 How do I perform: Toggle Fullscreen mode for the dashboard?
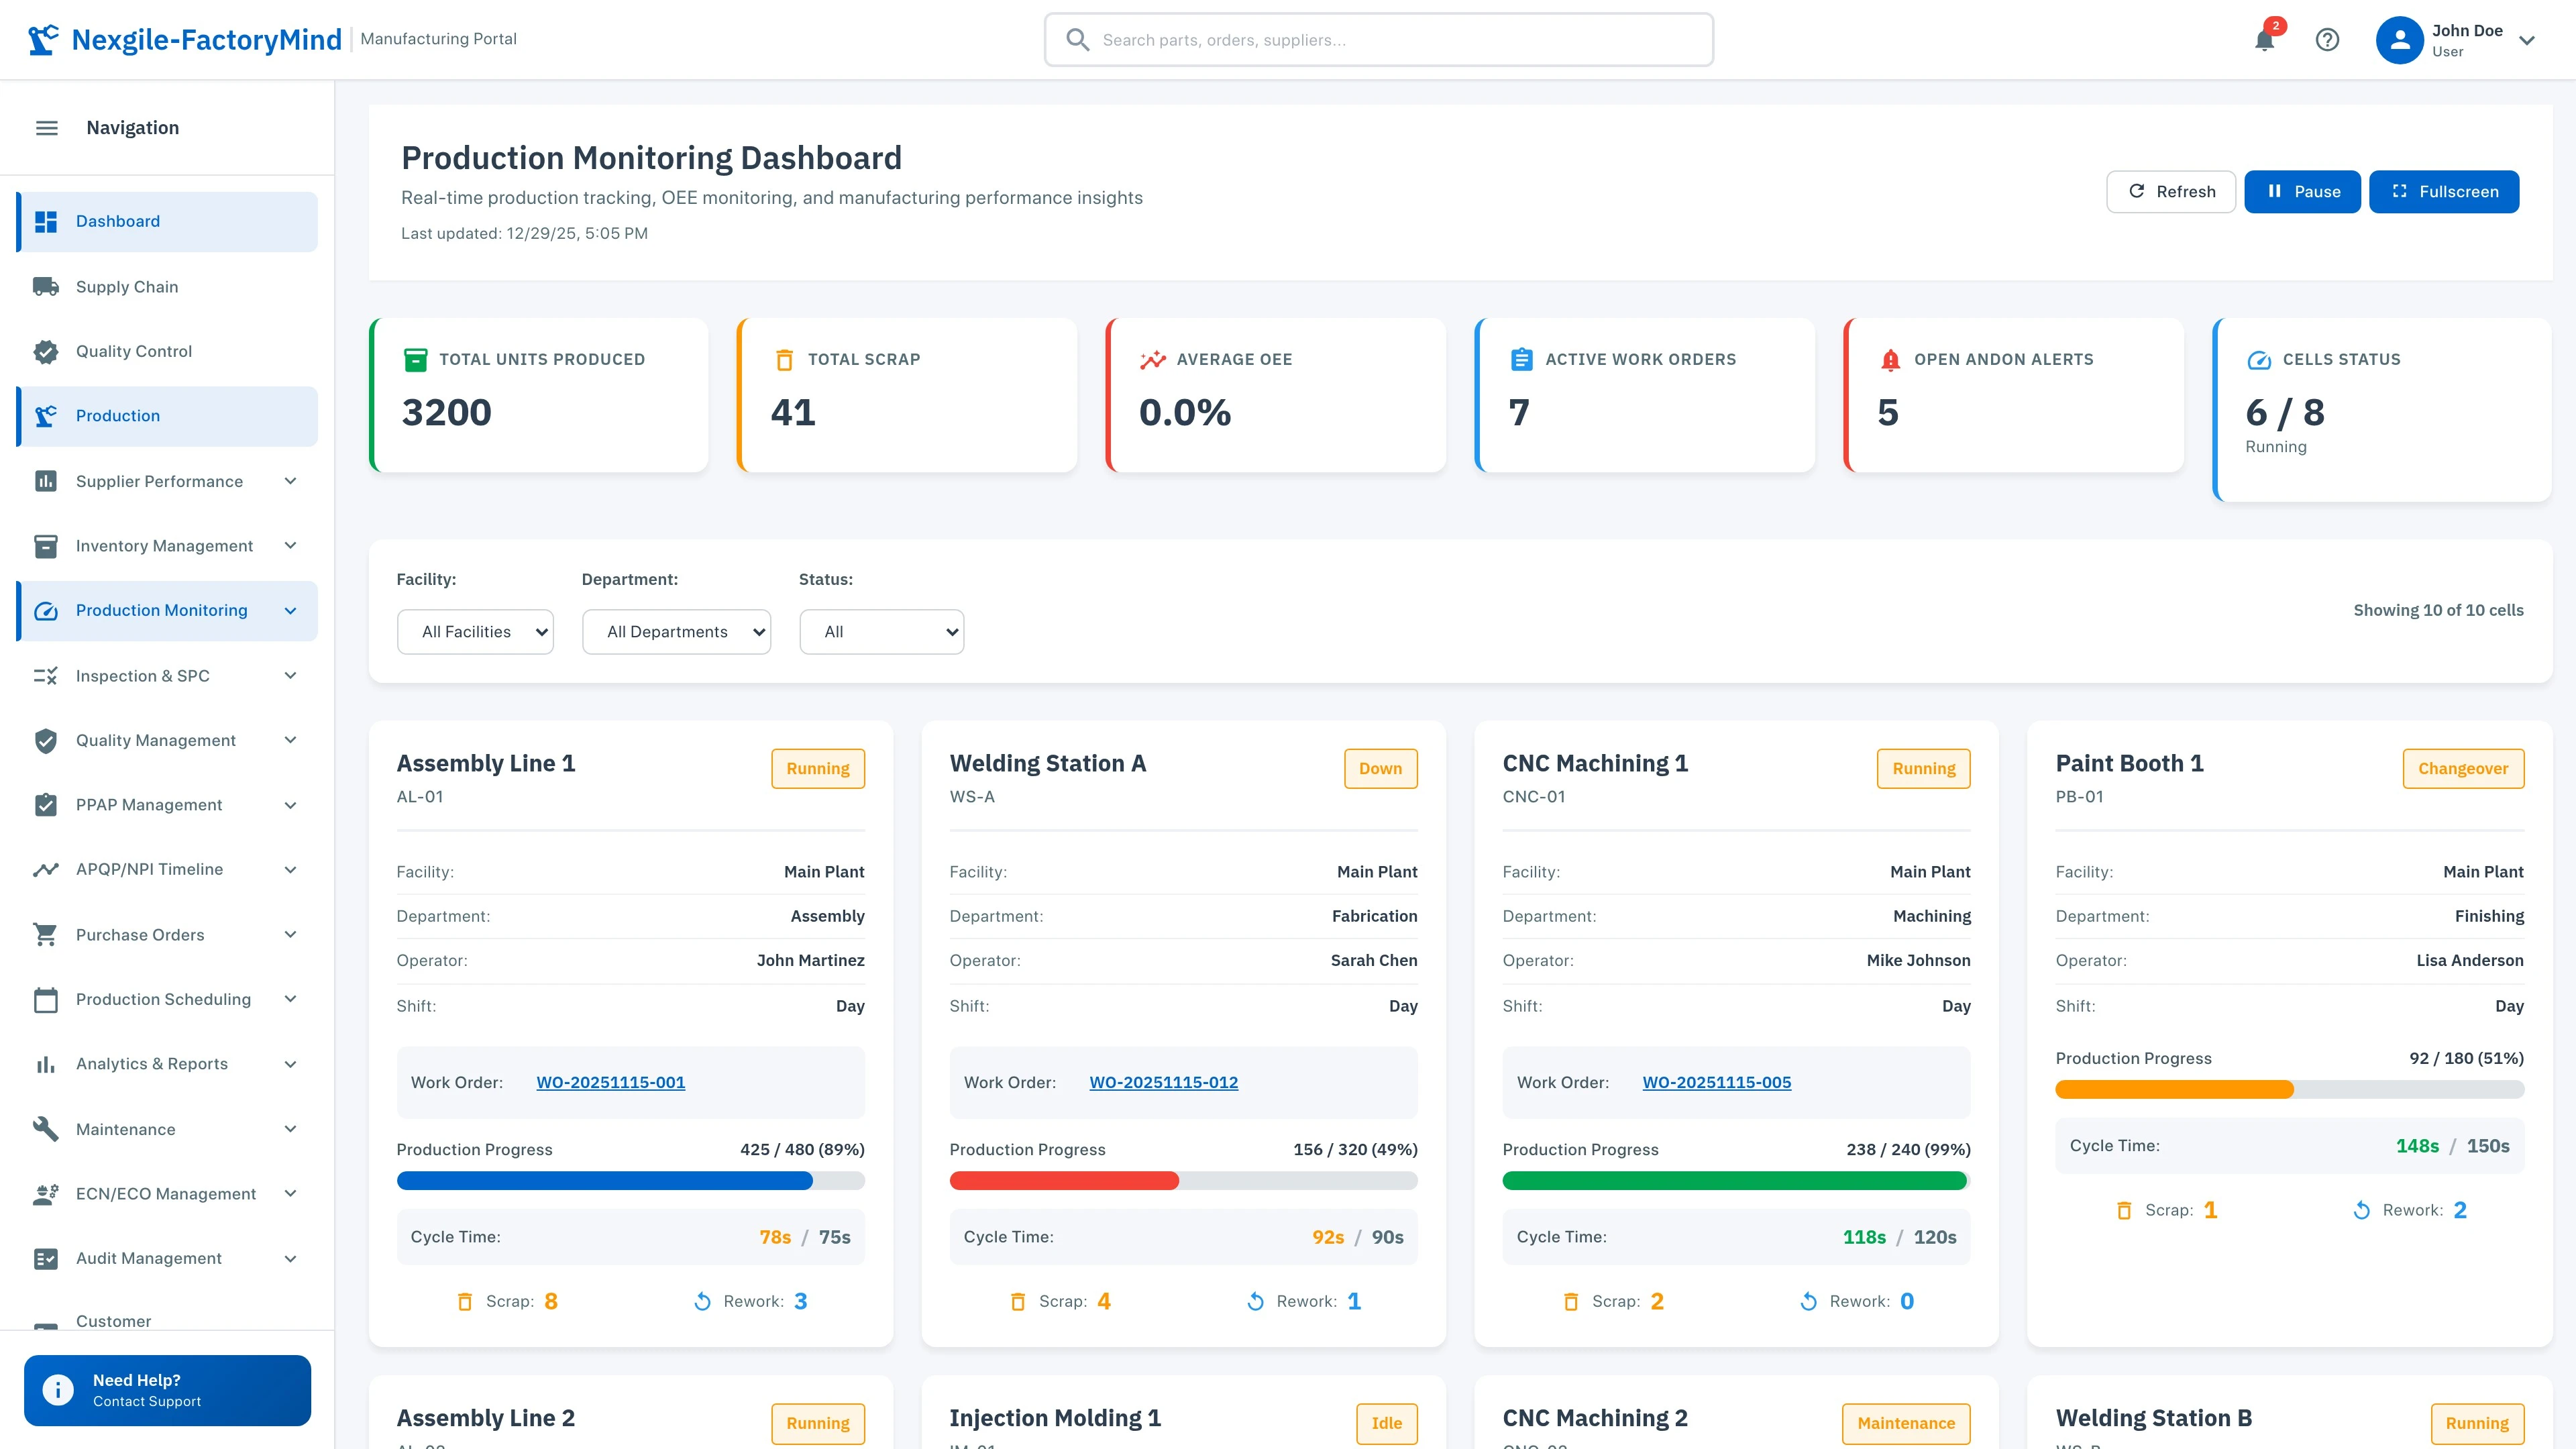(x=2443, y=191)
